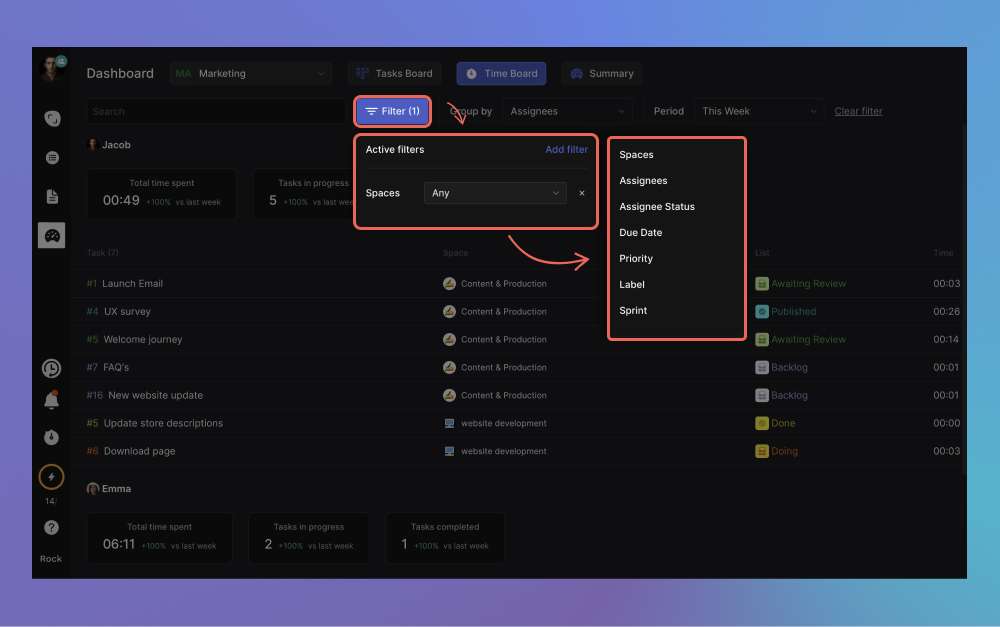
Task: Switch to the Summary tab
Action: [x=601, y=73]
